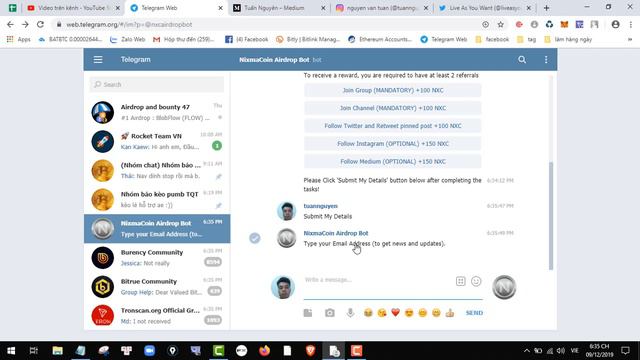
Task: Select the bot message check circle
Action: [255, 238]
